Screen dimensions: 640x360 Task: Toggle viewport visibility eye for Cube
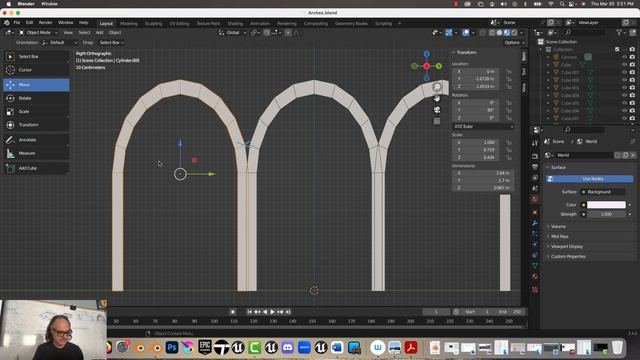(624, 65)
